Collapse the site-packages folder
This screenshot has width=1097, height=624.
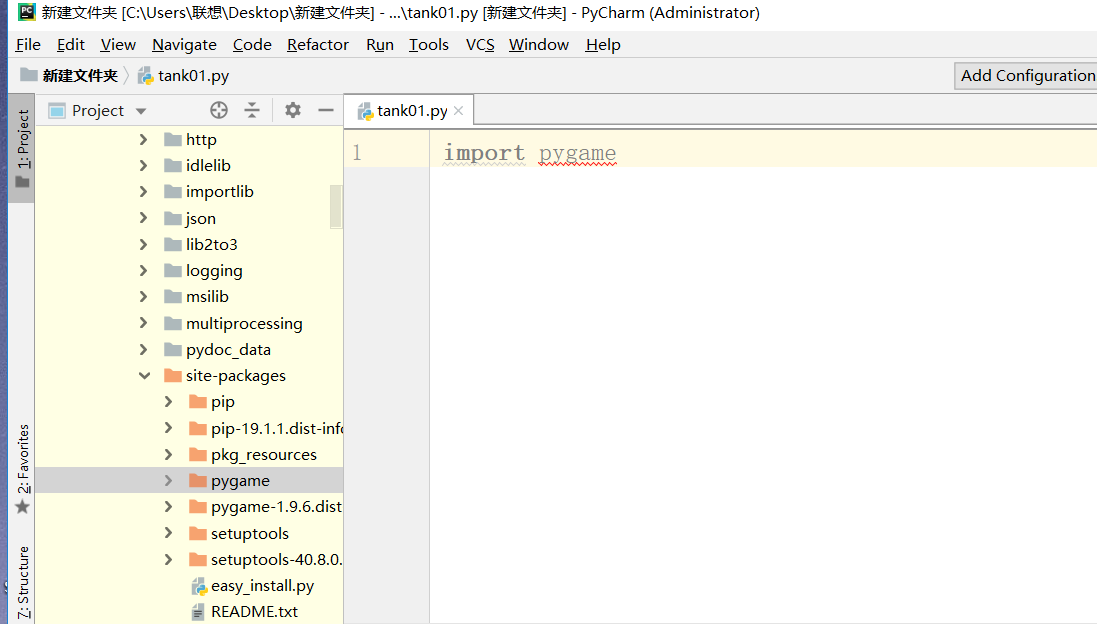(x=144, y=376)
